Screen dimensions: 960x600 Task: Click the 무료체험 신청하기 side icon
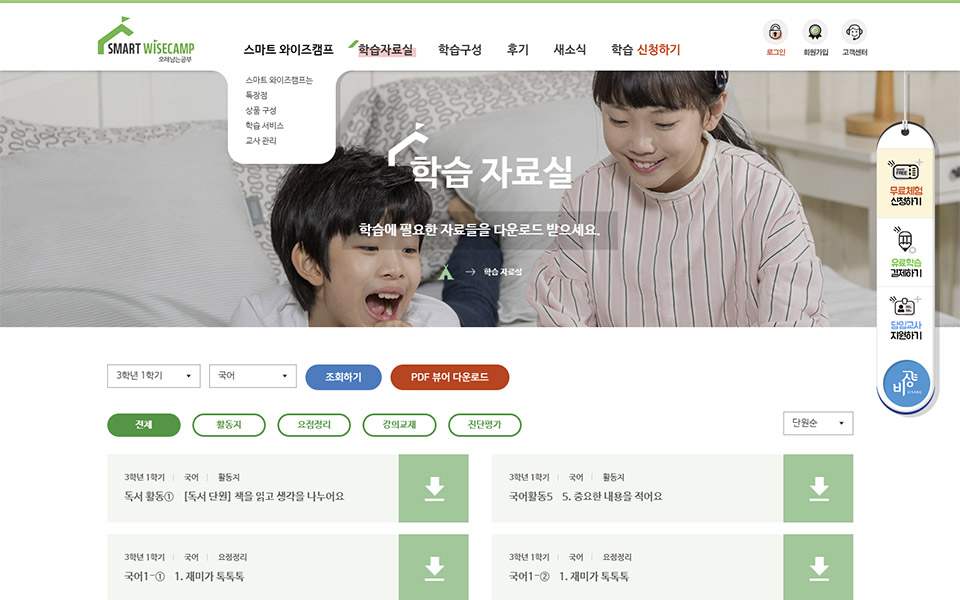click(x=906, y=183)
